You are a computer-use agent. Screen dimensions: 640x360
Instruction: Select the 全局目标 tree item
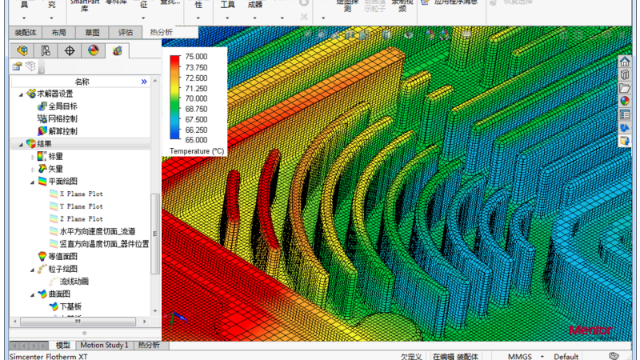coord(63,106)
